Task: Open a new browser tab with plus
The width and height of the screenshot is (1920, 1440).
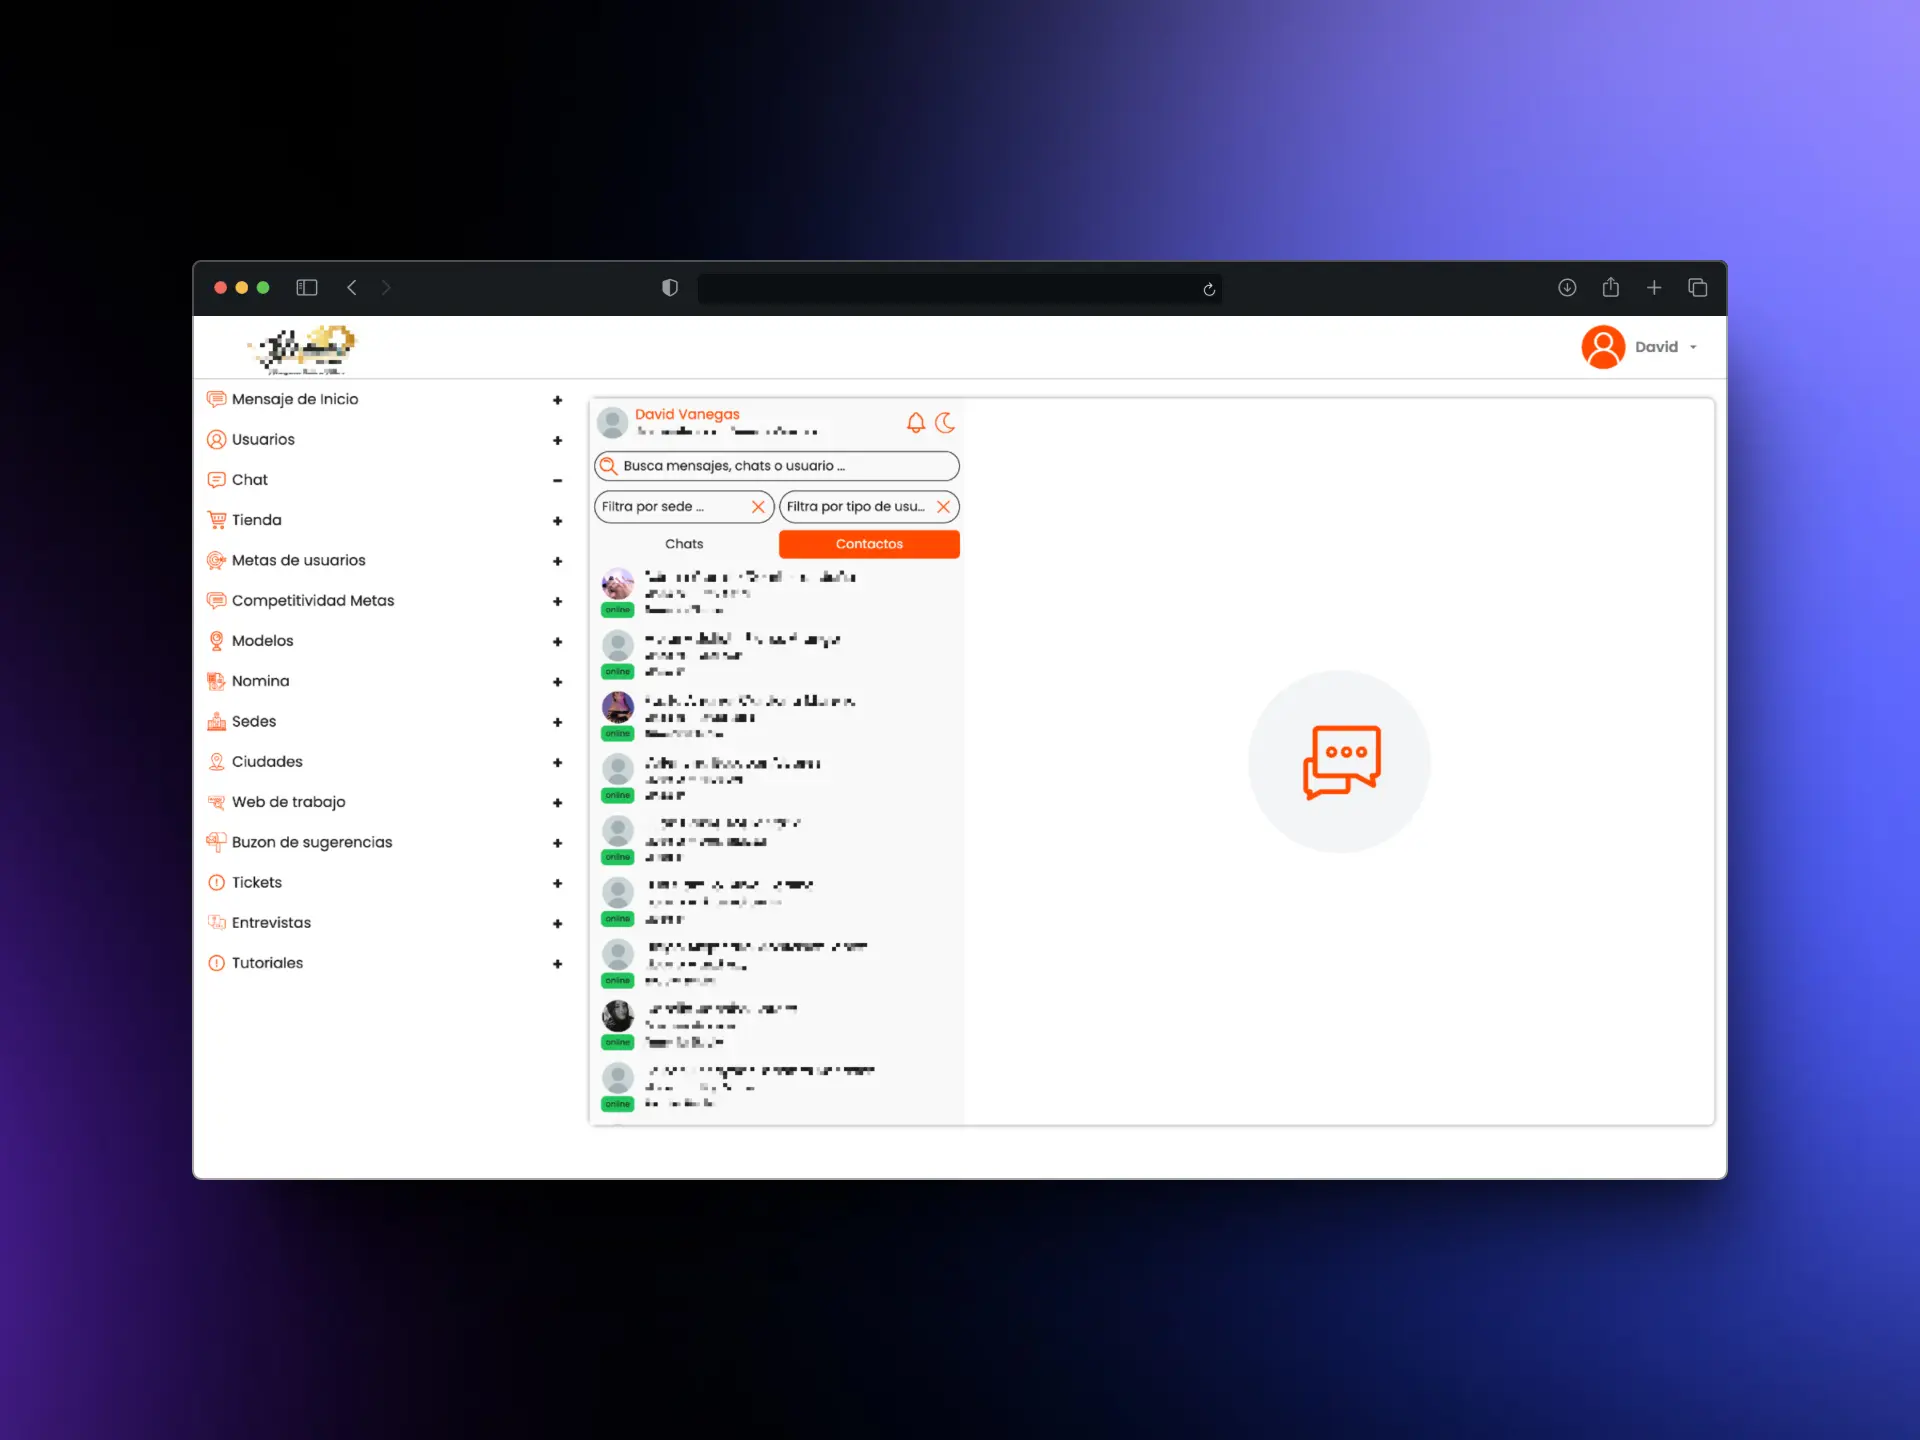Action: pyautogui.click(x=1654, y=288)
